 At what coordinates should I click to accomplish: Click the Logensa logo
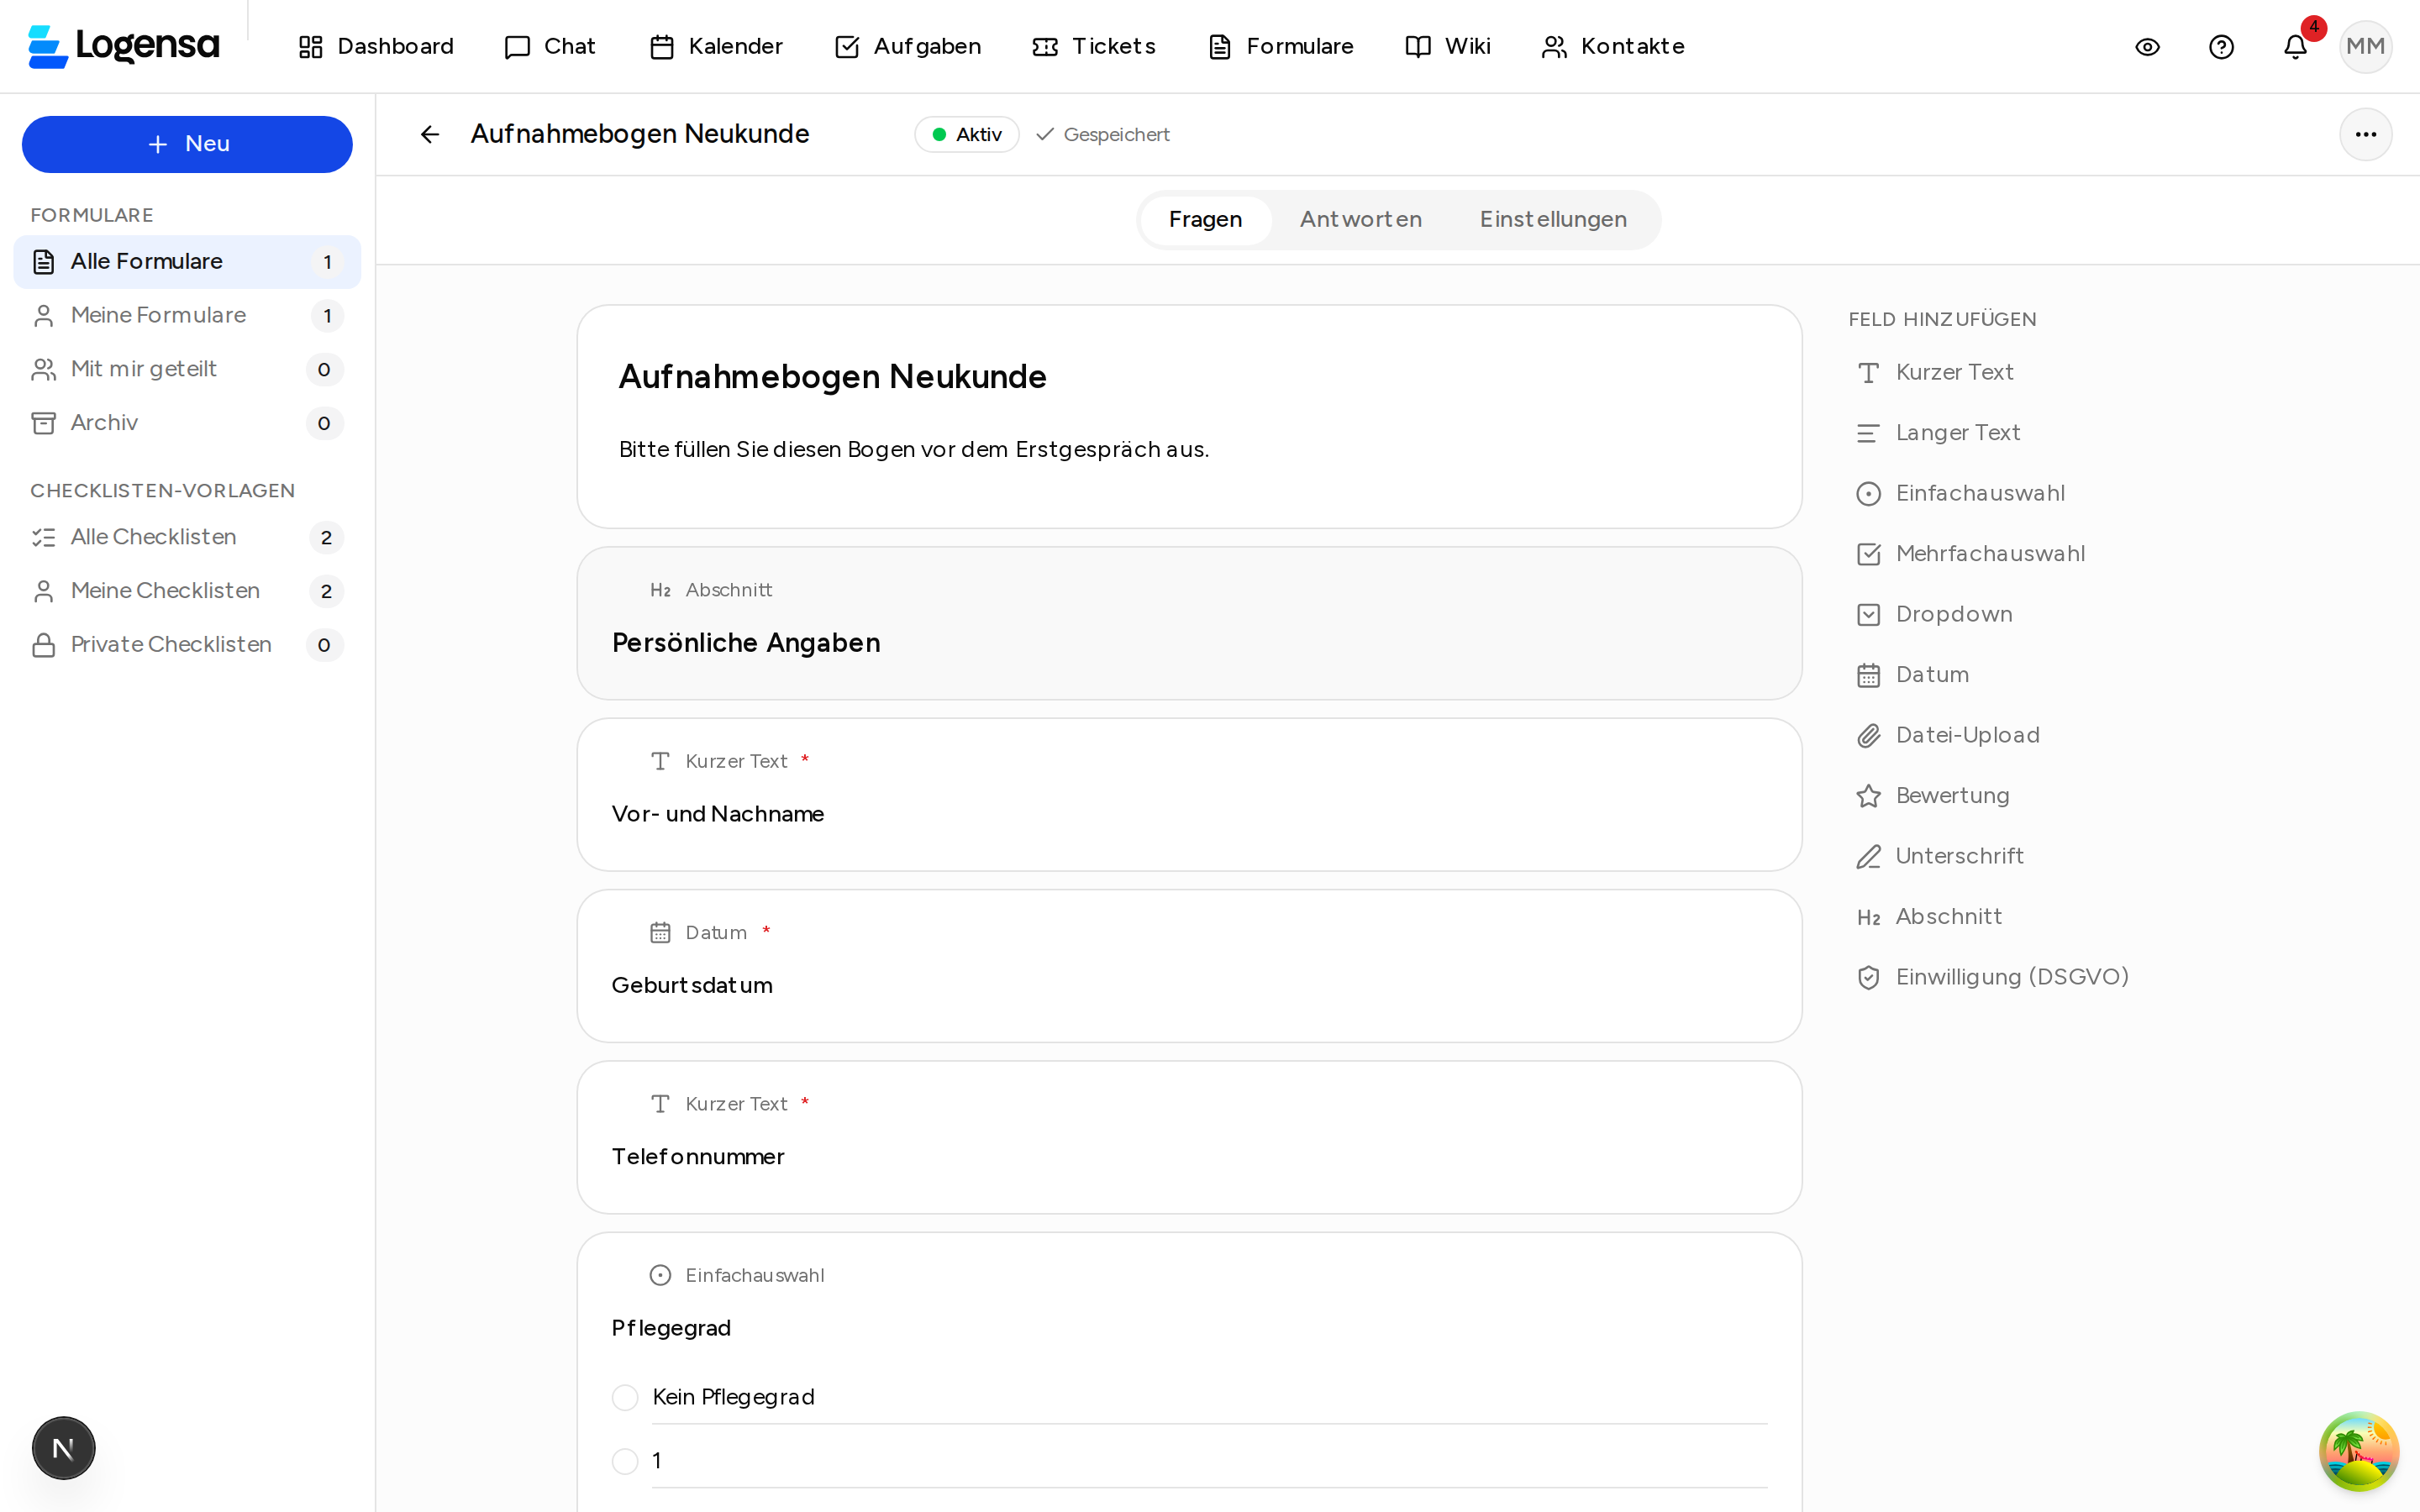pos(124,46)
